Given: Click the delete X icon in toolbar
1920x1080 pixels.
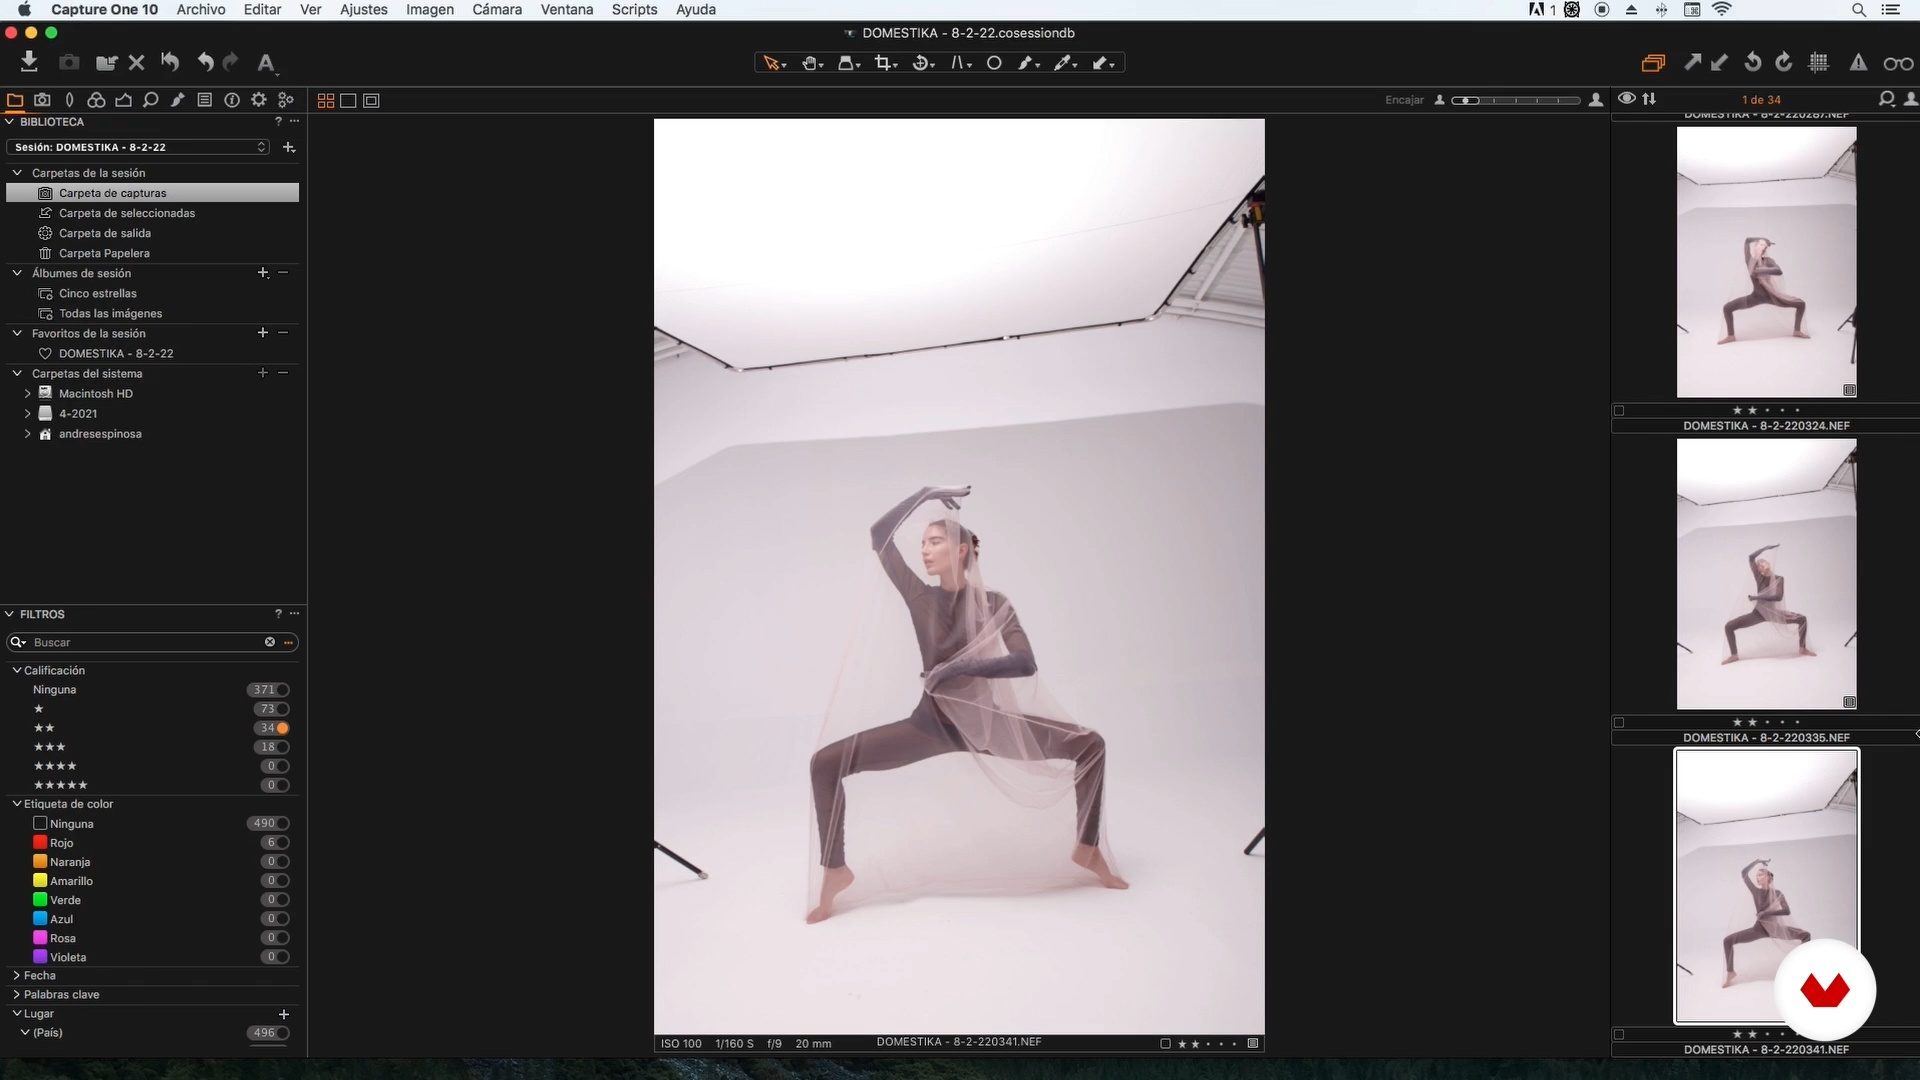Looking at the screenshot, I should click(x=137, y=62).
